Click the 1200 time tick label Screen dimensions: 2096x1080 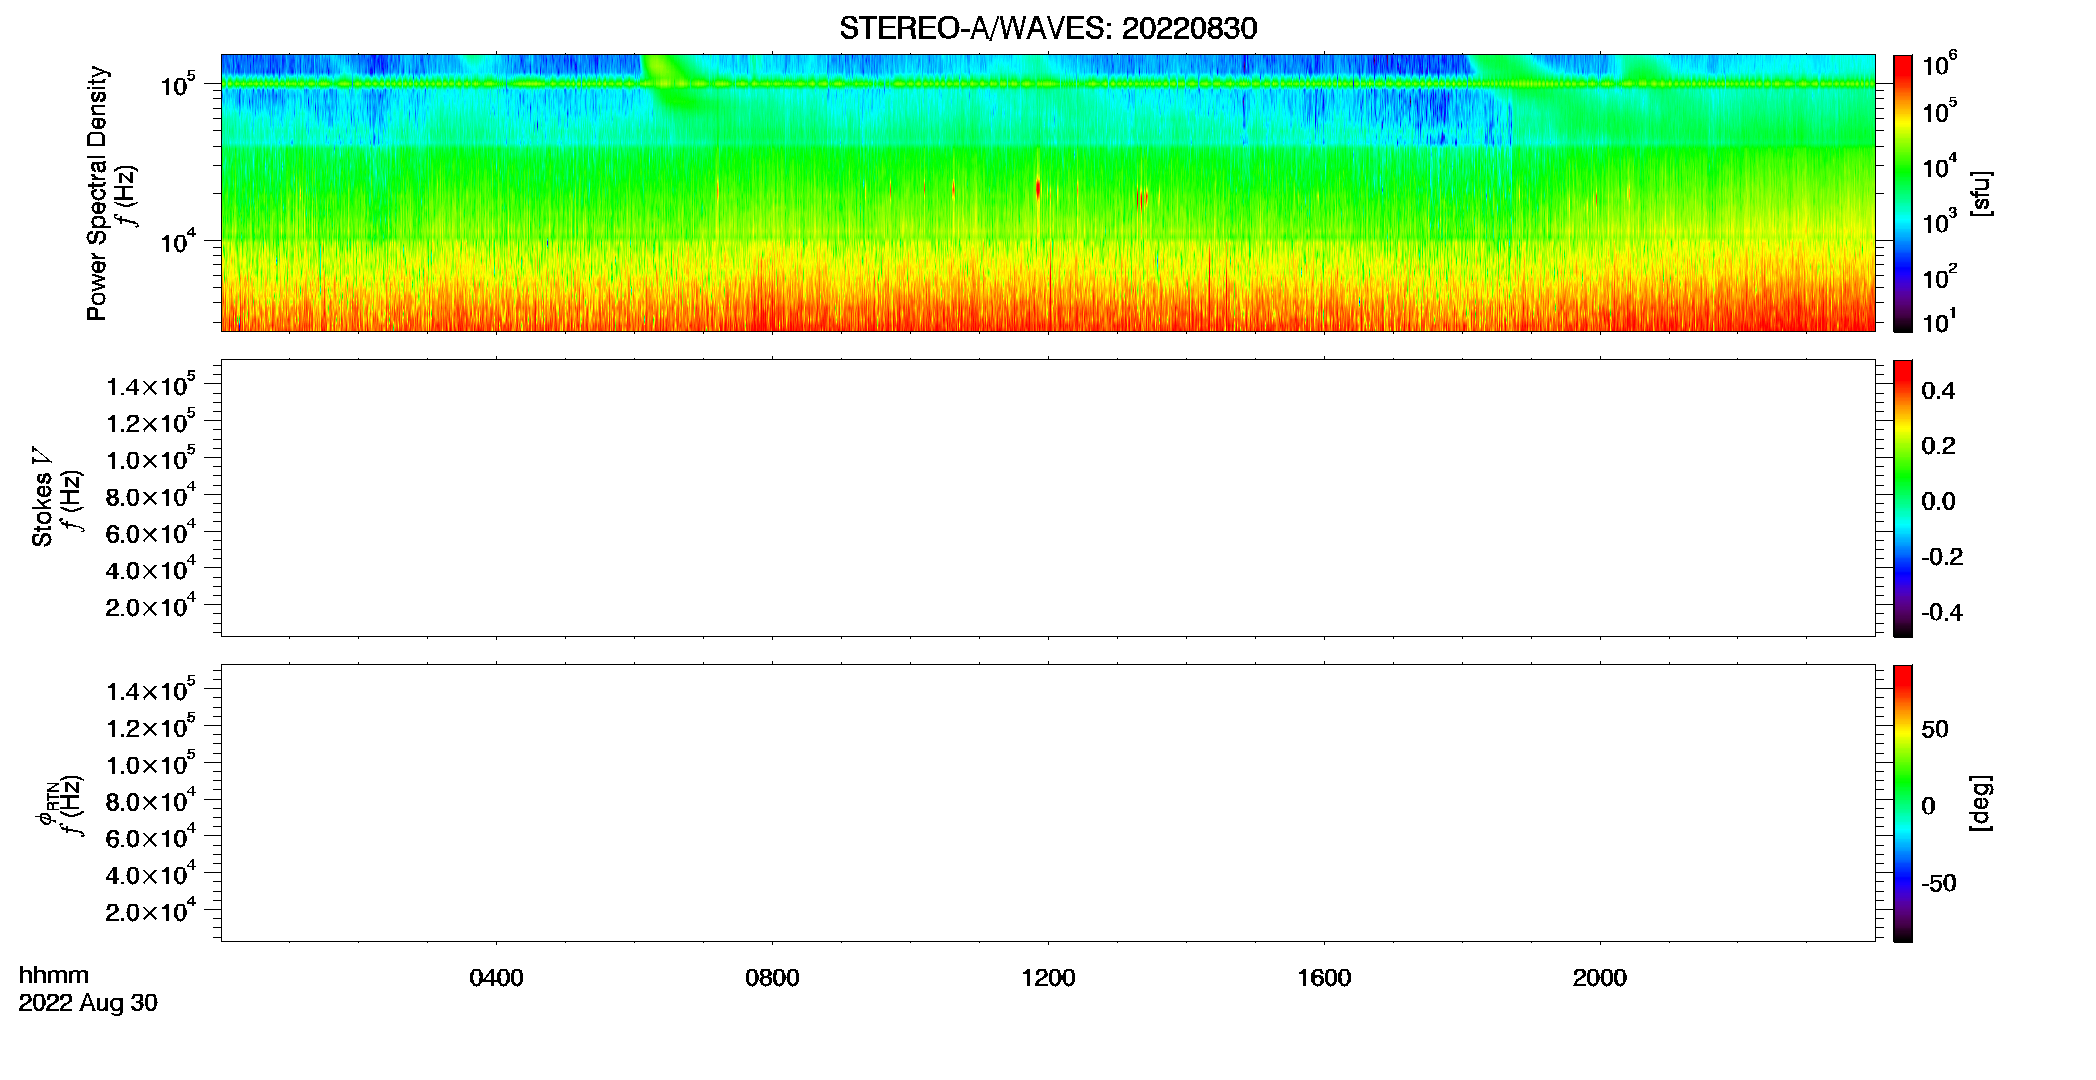coord(1048,978)
